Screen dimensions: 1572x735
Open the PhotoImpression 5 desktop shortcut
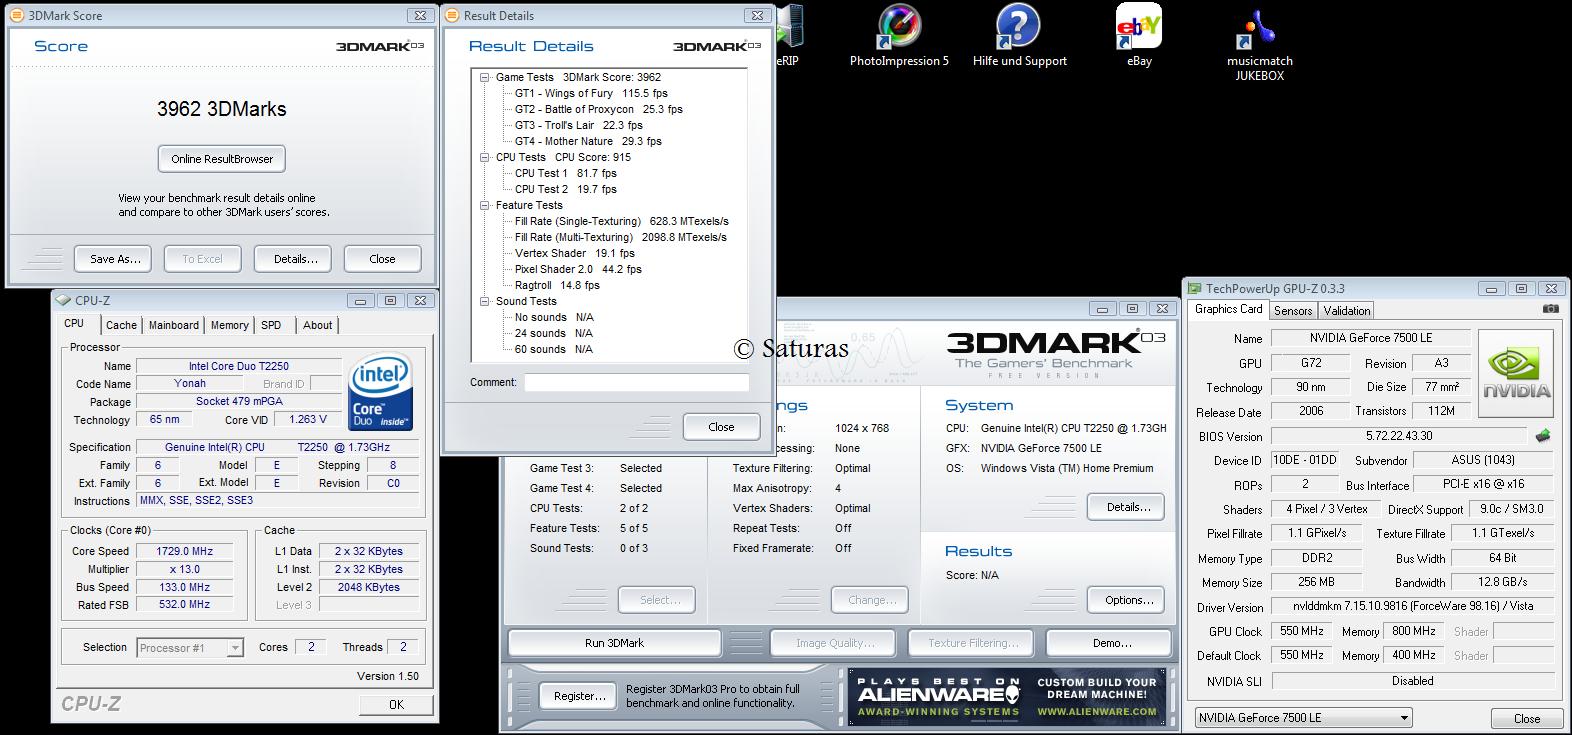pos(899,36)
